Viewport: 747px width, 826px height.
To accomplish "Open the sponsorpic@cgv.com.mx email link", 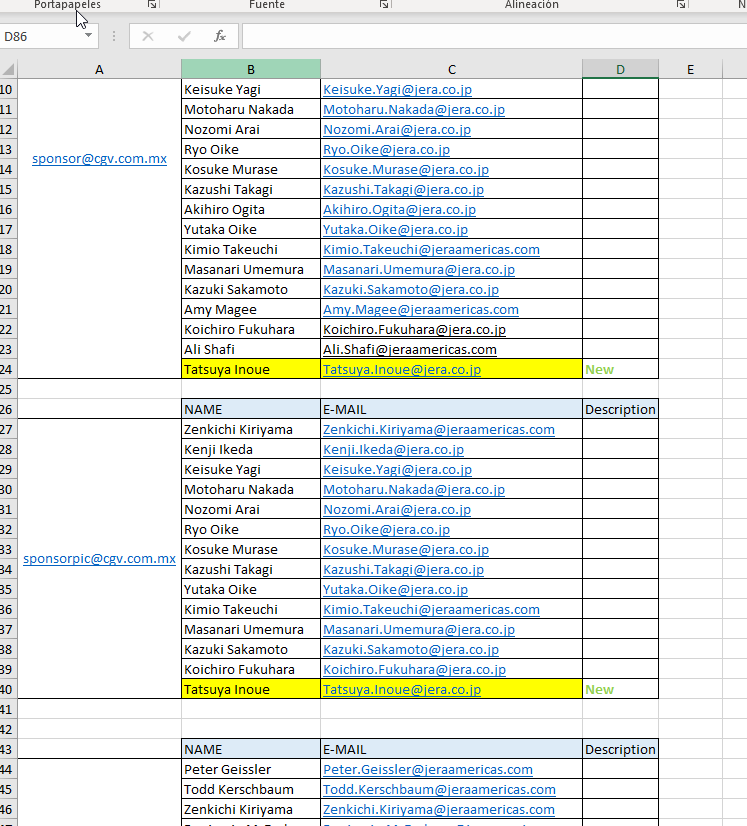I will [99, 559].
